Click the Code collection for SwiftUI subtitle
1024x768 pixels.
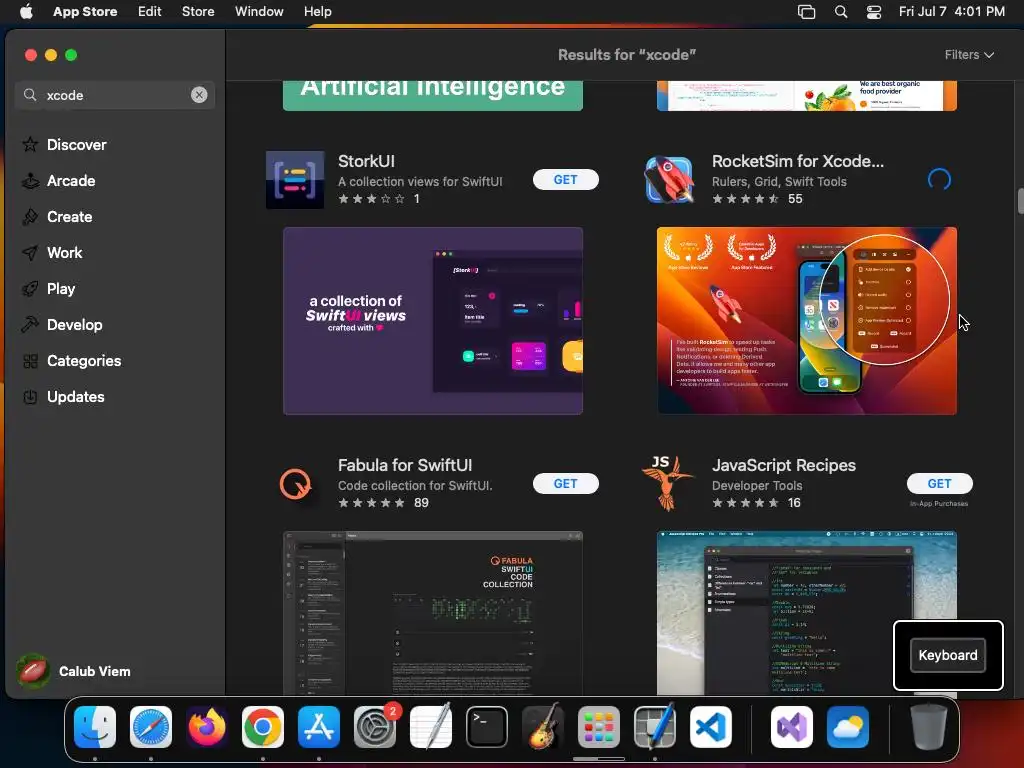(x=415, y=485)
